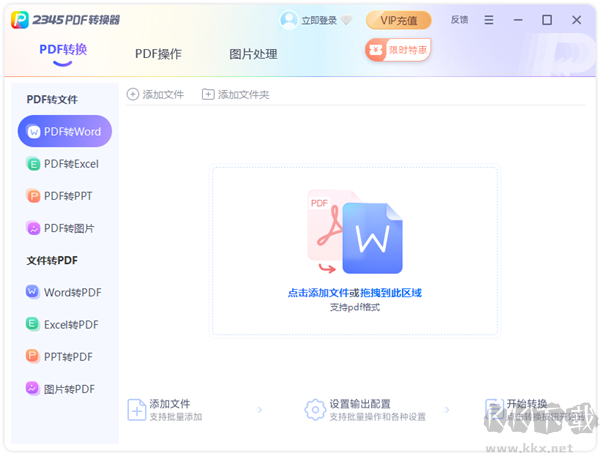Switch to the PDF转换 tab
600x455 pixels.
pyautogui.click(x=63, y=50)
